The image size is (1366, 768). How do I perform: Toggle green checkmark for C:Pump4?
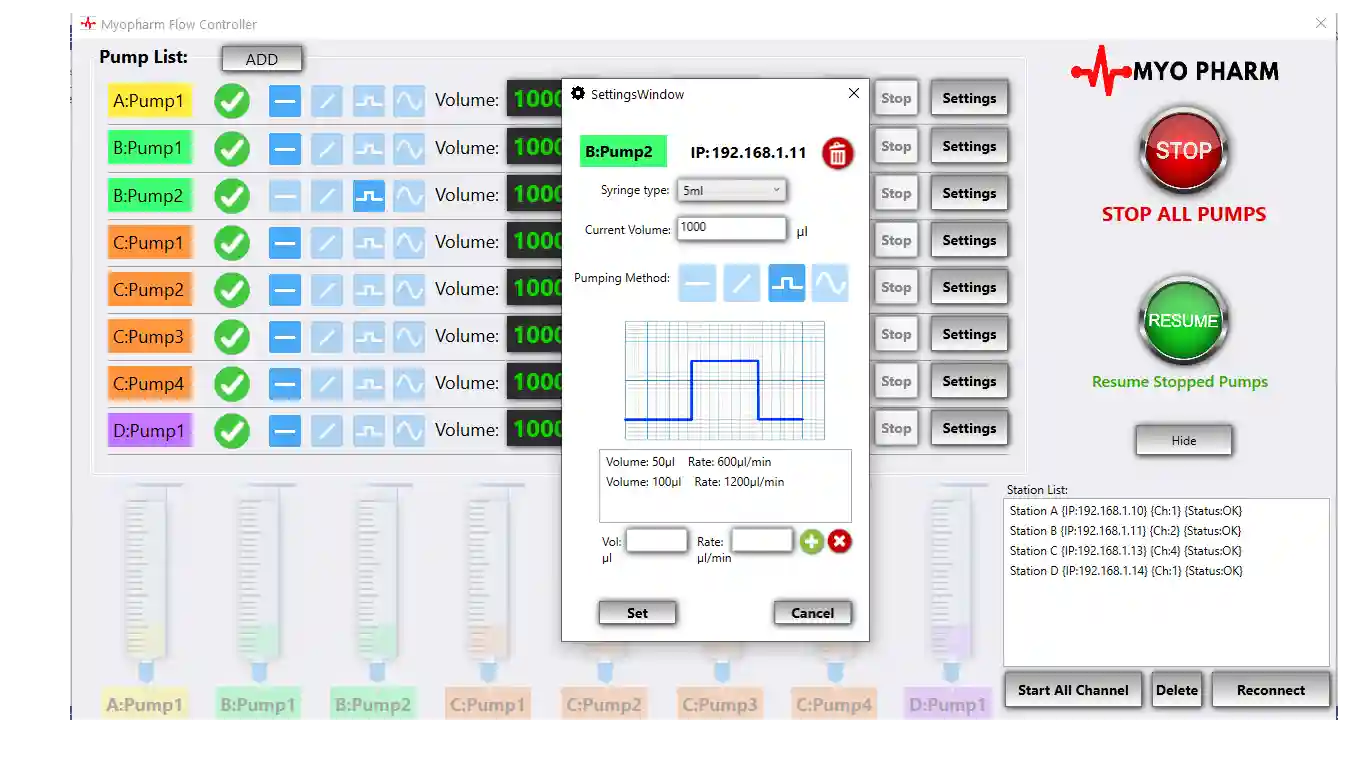coord(232,383)
